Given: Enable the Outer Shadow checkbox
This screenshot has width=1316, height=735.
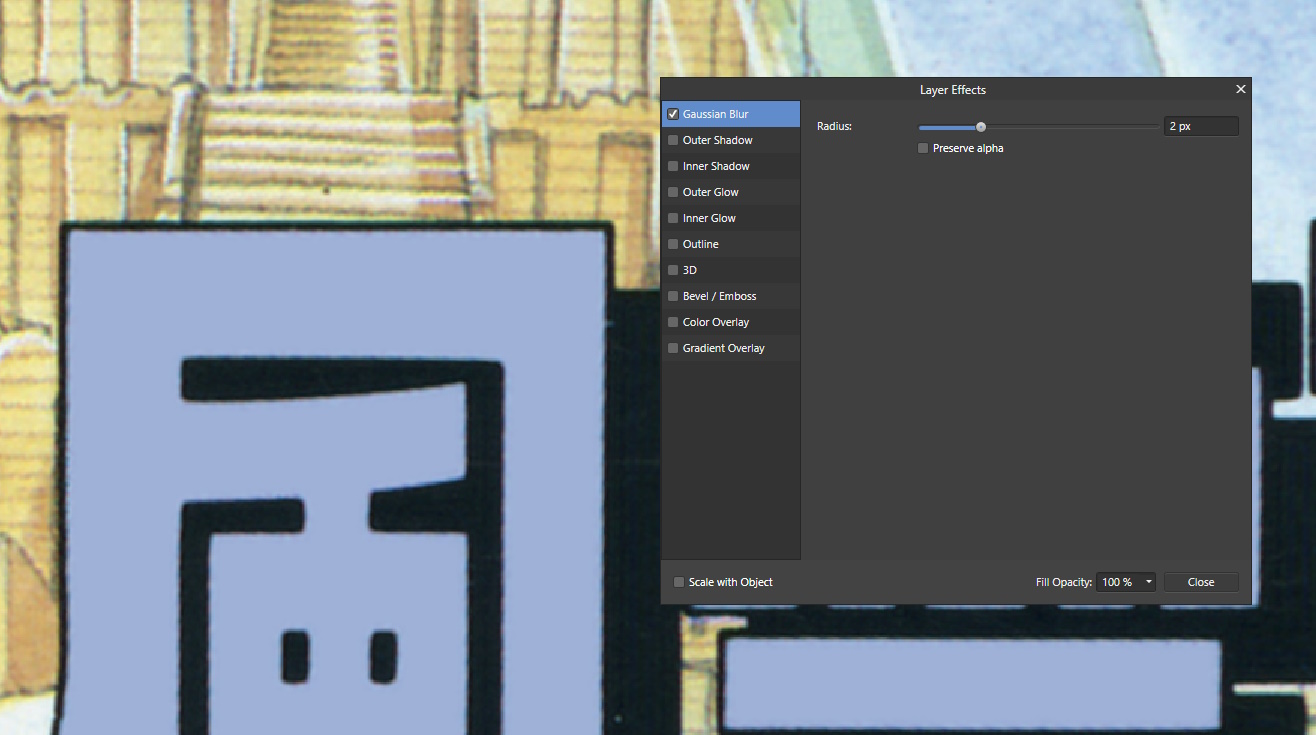Looking at the screenshot, I should coord(673,140).
